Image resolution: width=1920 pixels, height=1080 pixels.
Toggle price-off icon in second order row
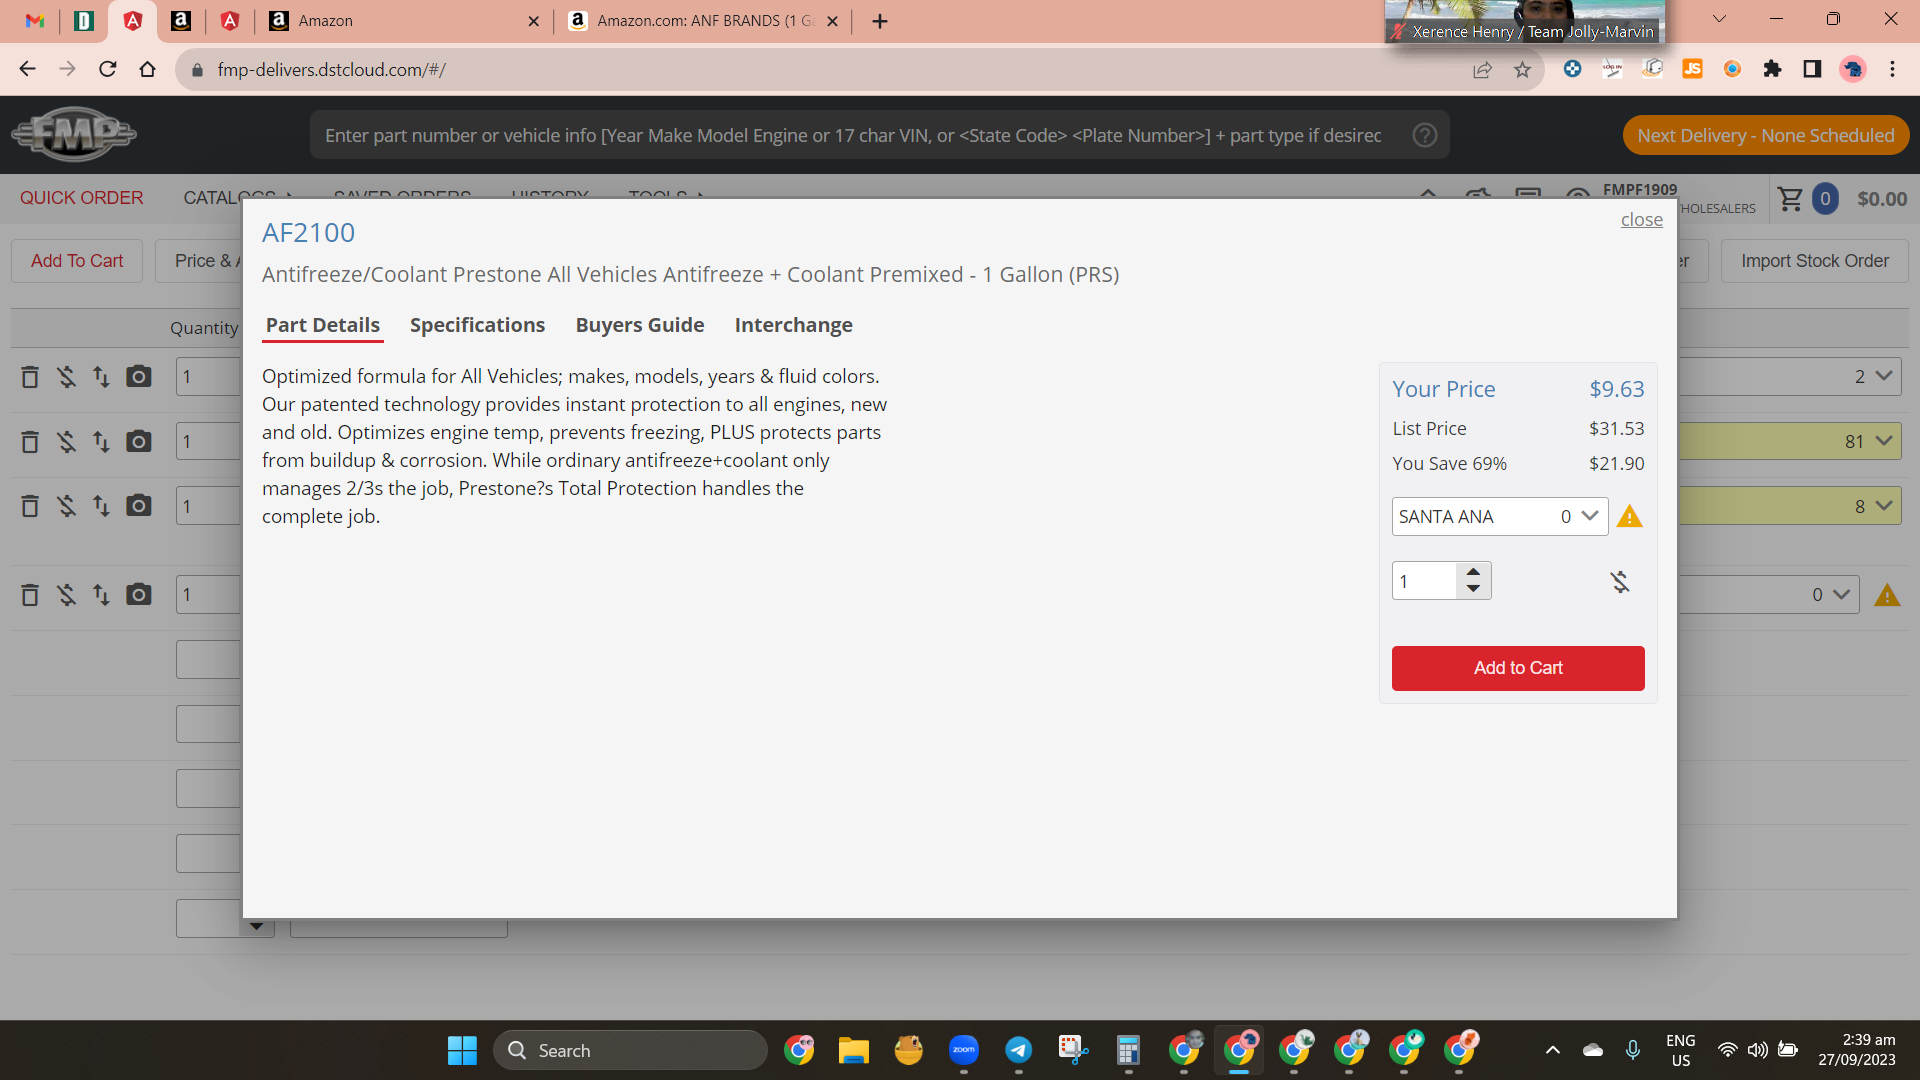coord(66,442)
